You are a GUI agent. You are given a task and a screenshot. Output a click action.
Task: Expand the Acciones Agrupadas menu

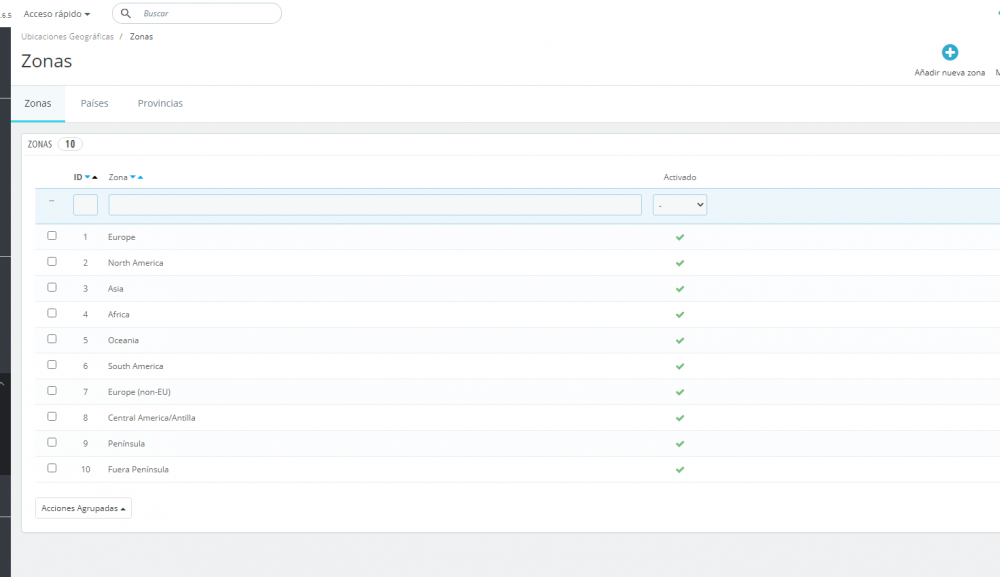point(83,508)
